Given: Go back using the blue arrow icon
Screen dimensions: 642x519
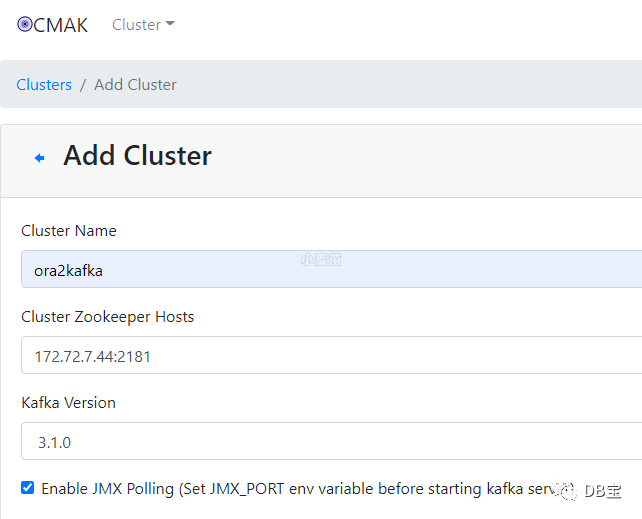Looking at the screenshot, I should click(x=40, y=158).
